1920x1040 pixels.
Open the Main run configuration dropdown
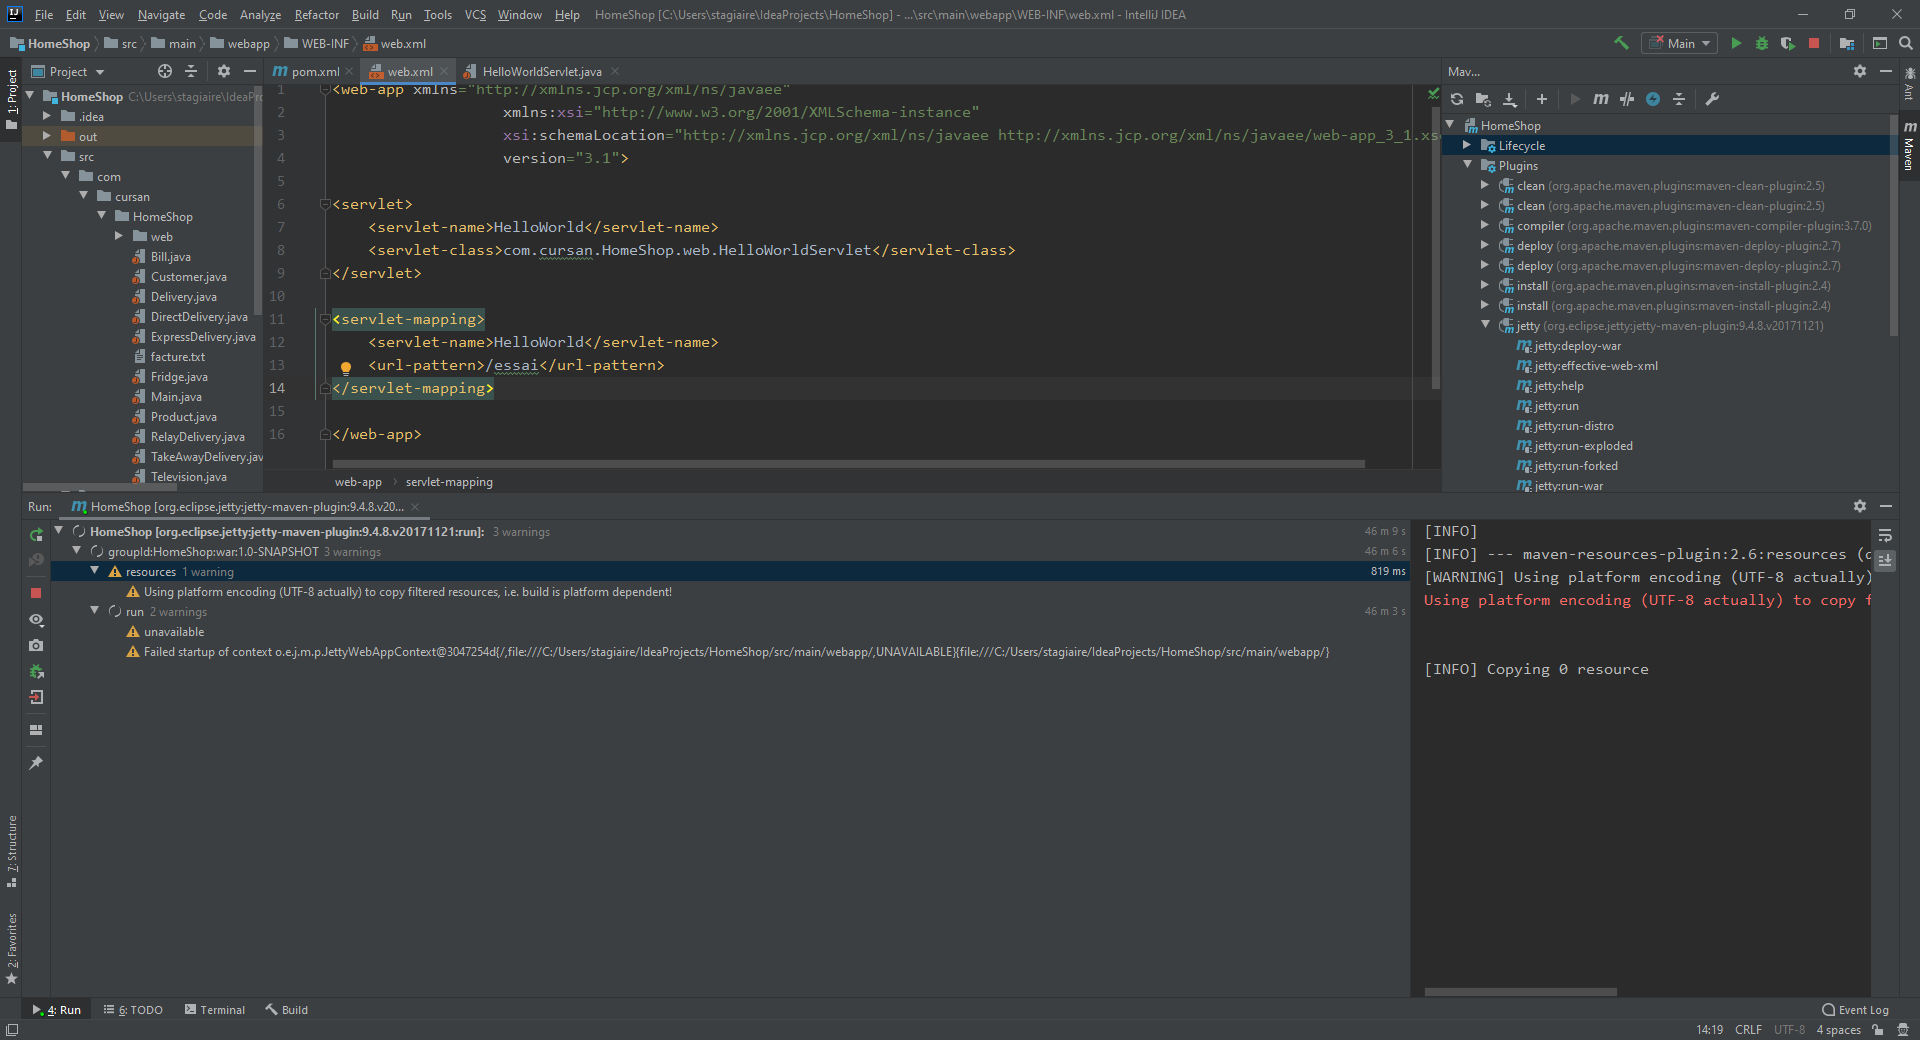coord(1679,43)
